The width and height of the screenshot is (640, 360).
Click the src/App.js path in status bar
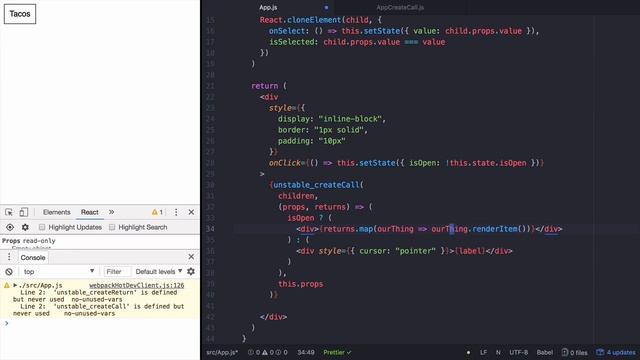(x=222, y=352)
